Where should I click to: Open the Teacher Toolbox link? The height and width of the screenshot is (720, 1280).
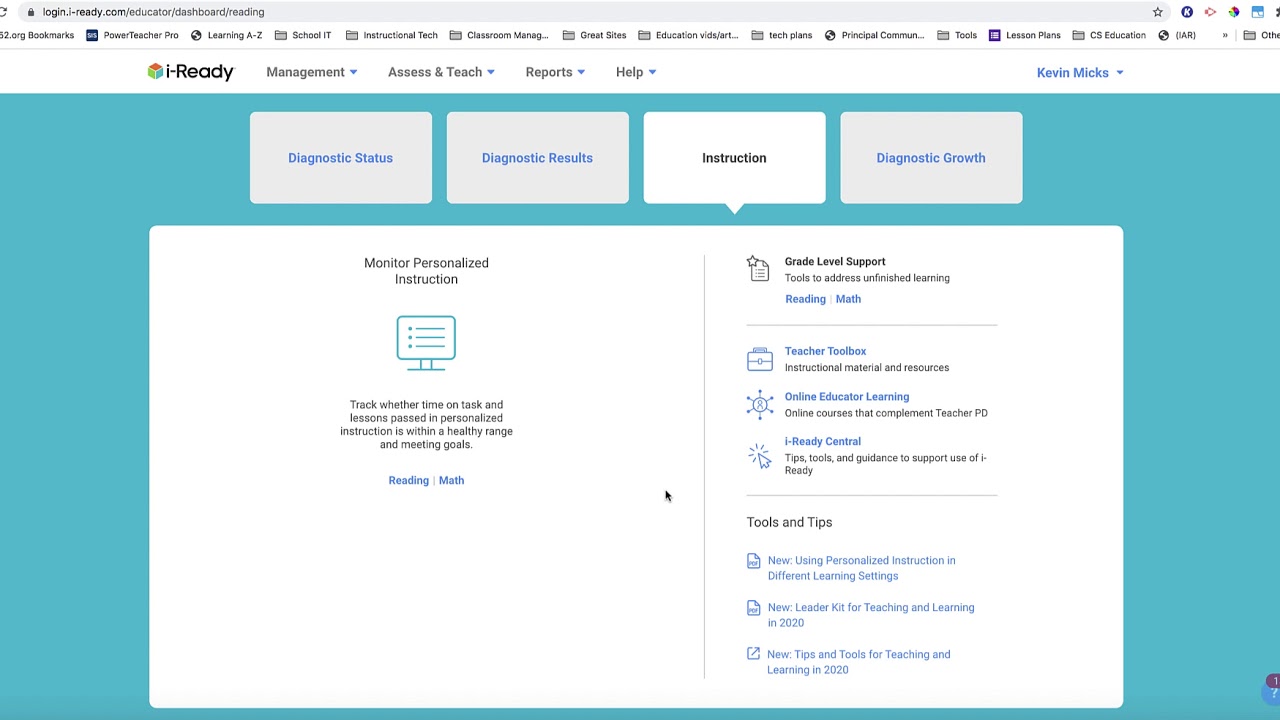825,351
